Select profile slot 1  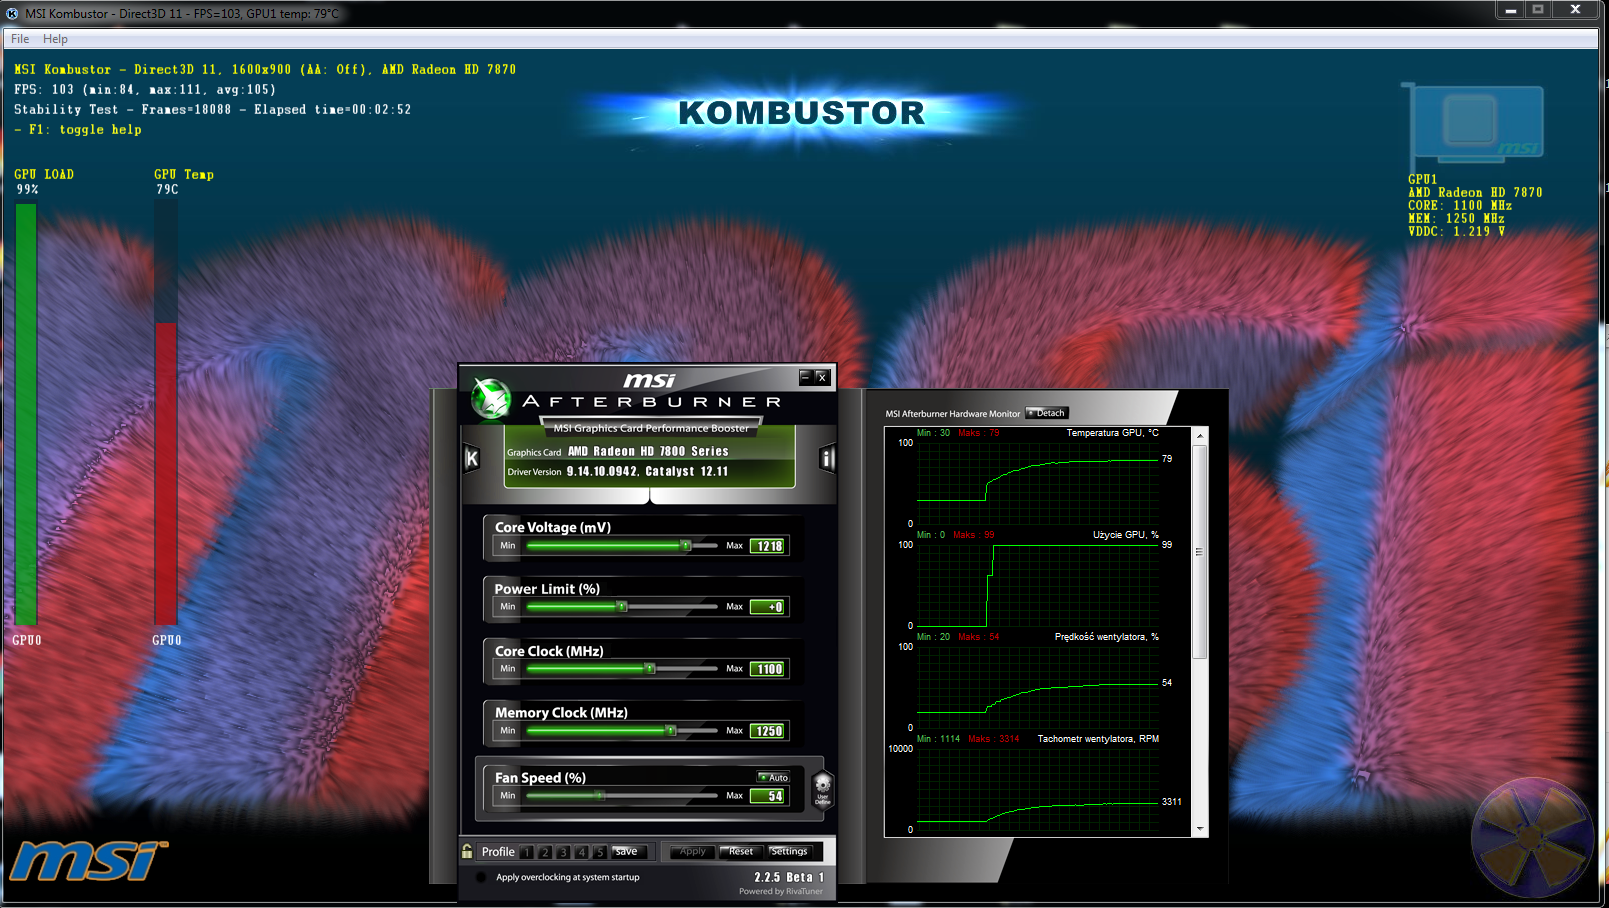coord(527,852)
